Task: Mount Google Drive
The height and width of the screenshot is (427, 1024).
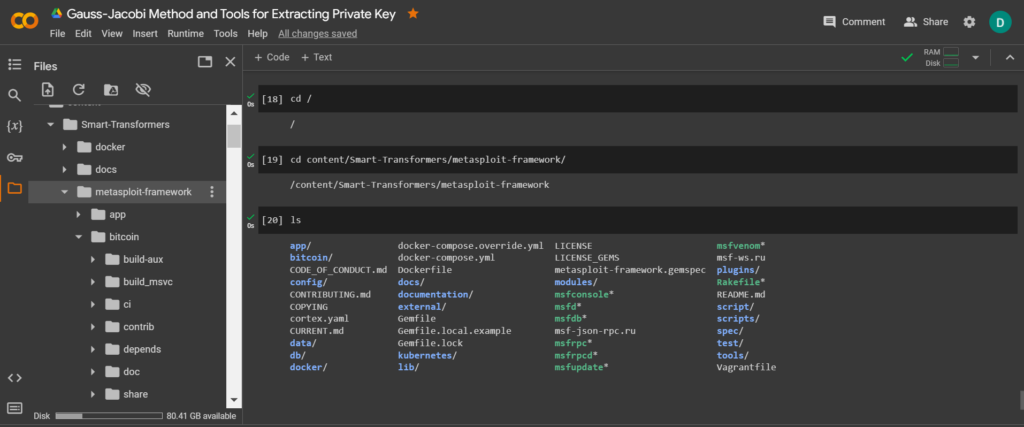Action: point(111,89)
